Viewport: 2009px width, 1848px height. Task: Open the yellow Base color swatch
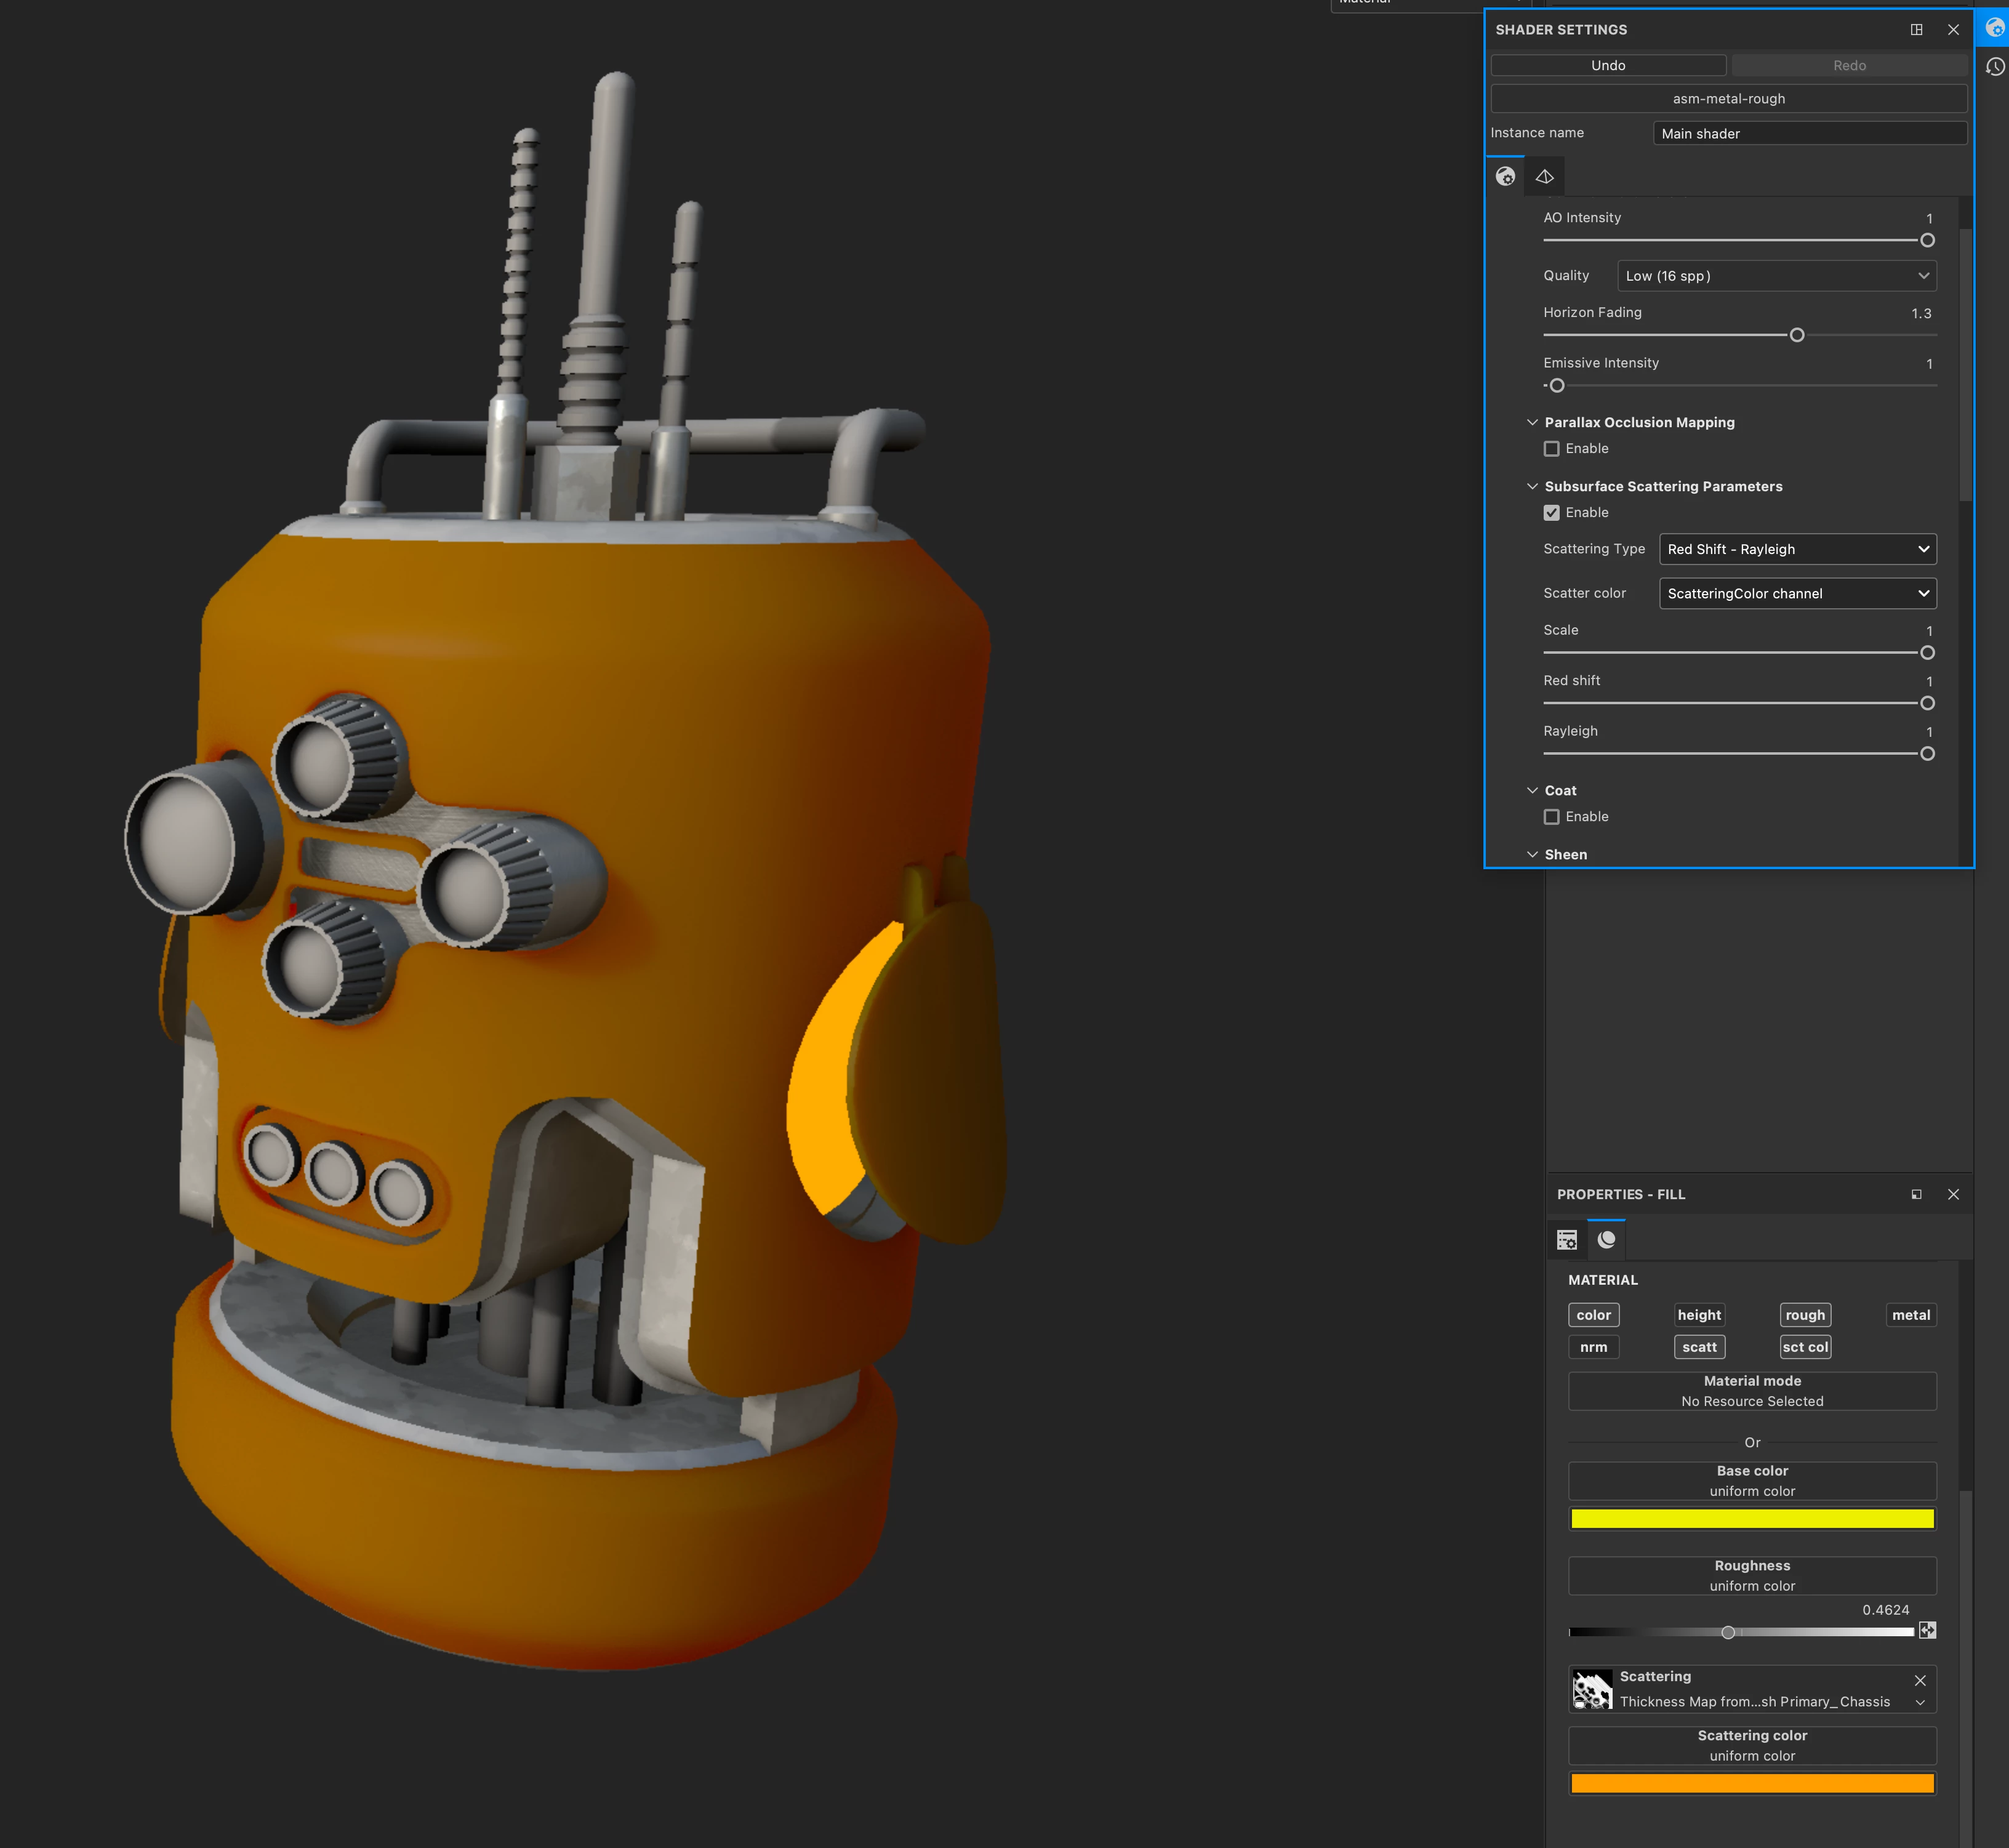1751,1519
